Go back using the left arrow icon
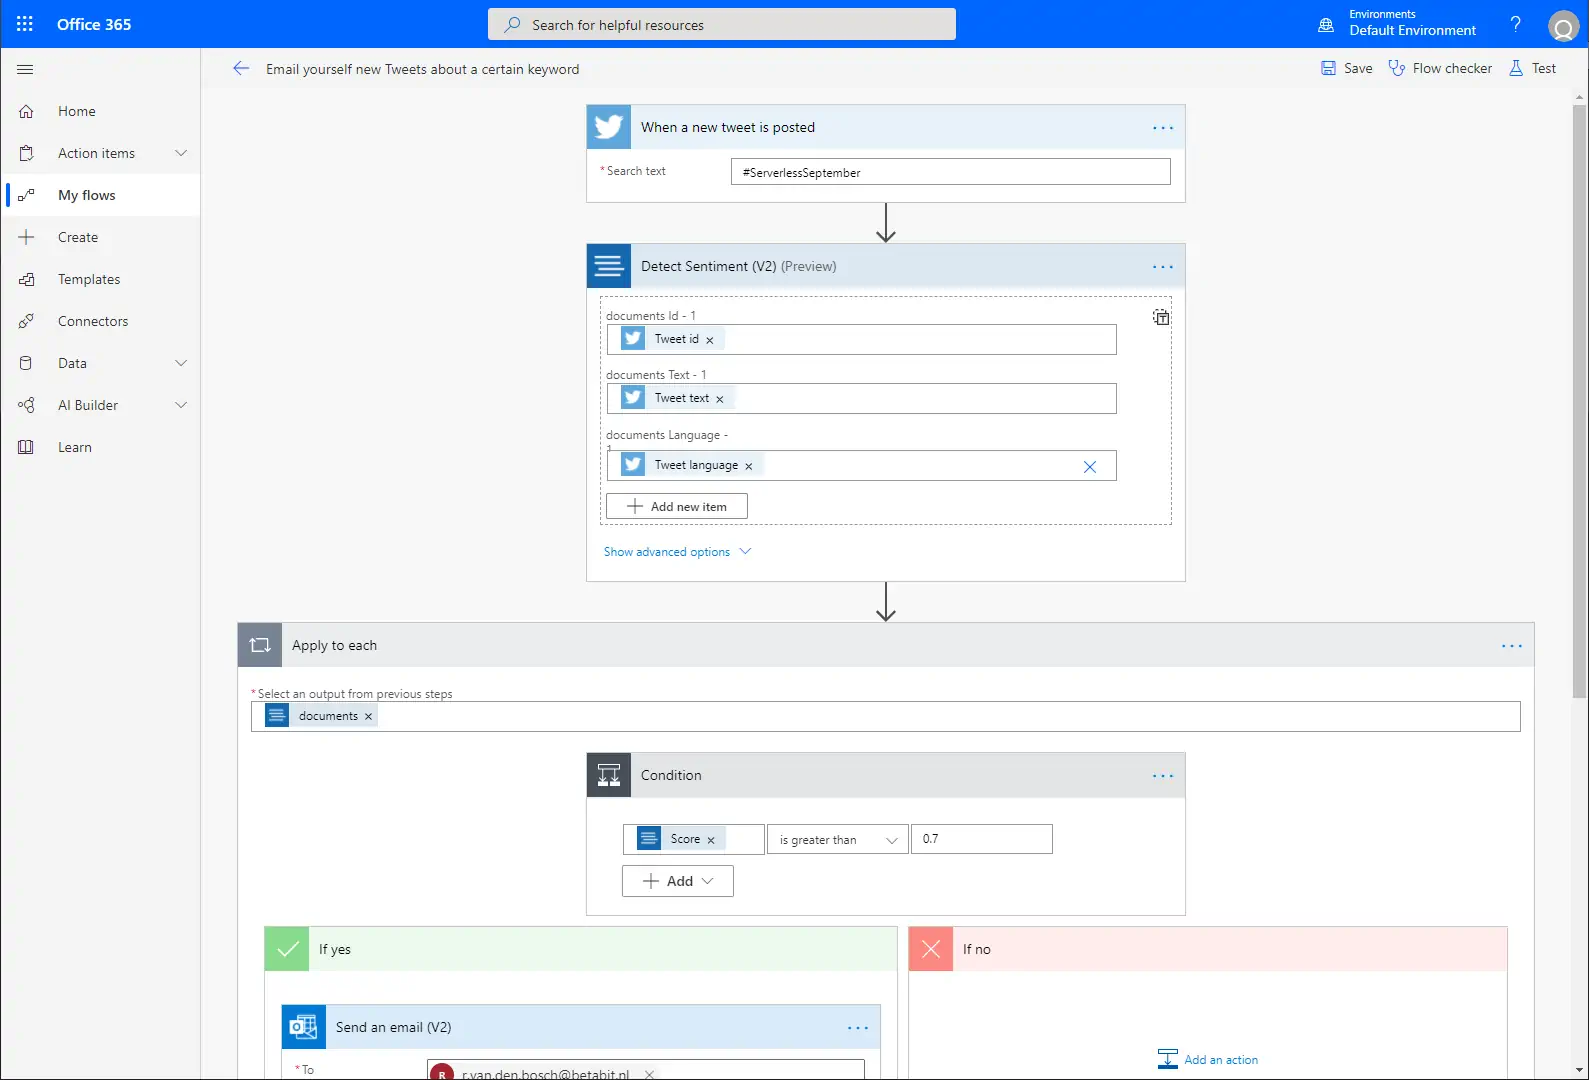The width and height of the screenshot is (1589, 1080). (x=241, y=68)
